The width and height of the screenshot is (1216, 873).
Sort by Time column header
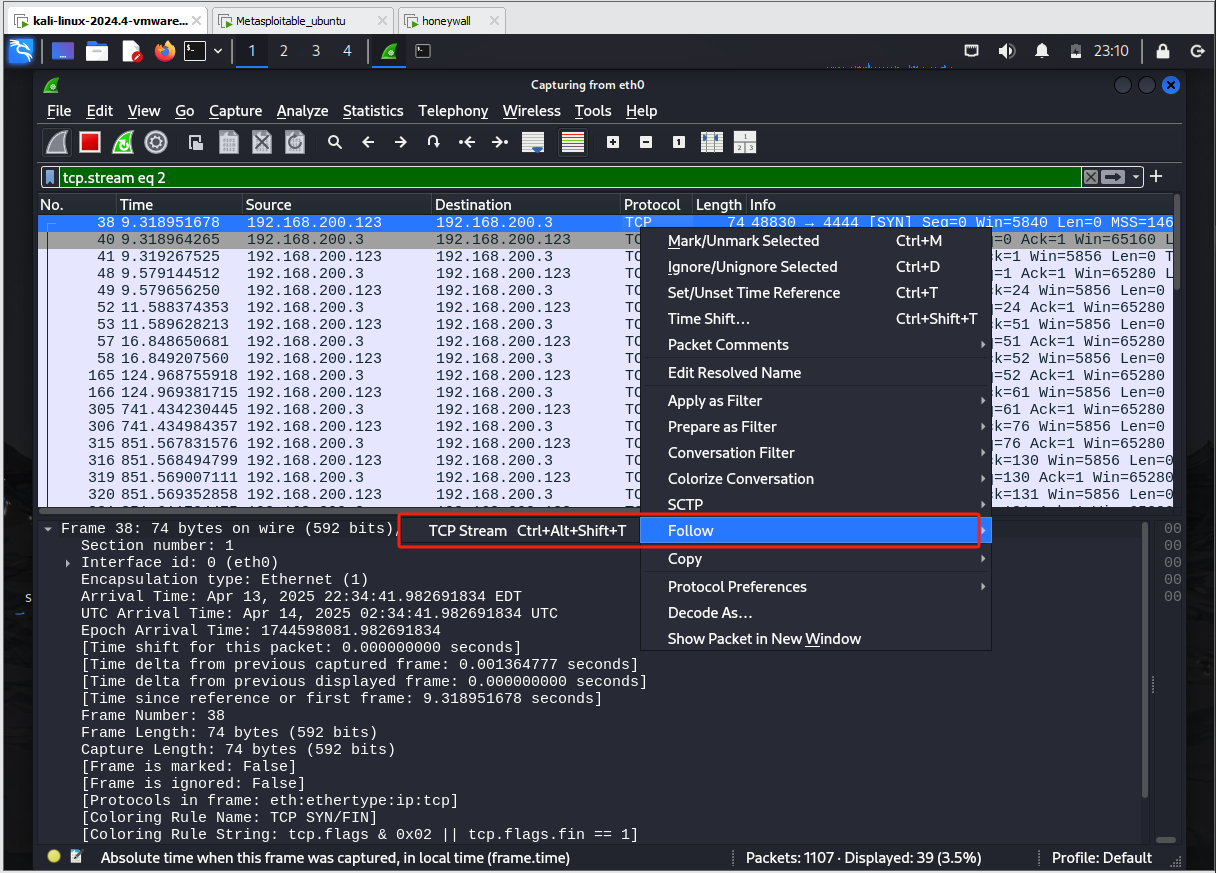(179, 205)
